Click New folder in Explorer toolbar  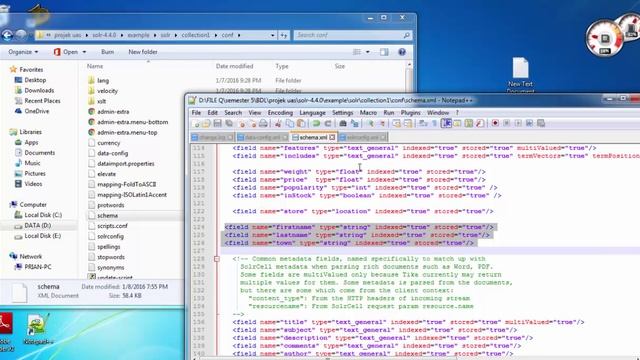pos(143,52)
